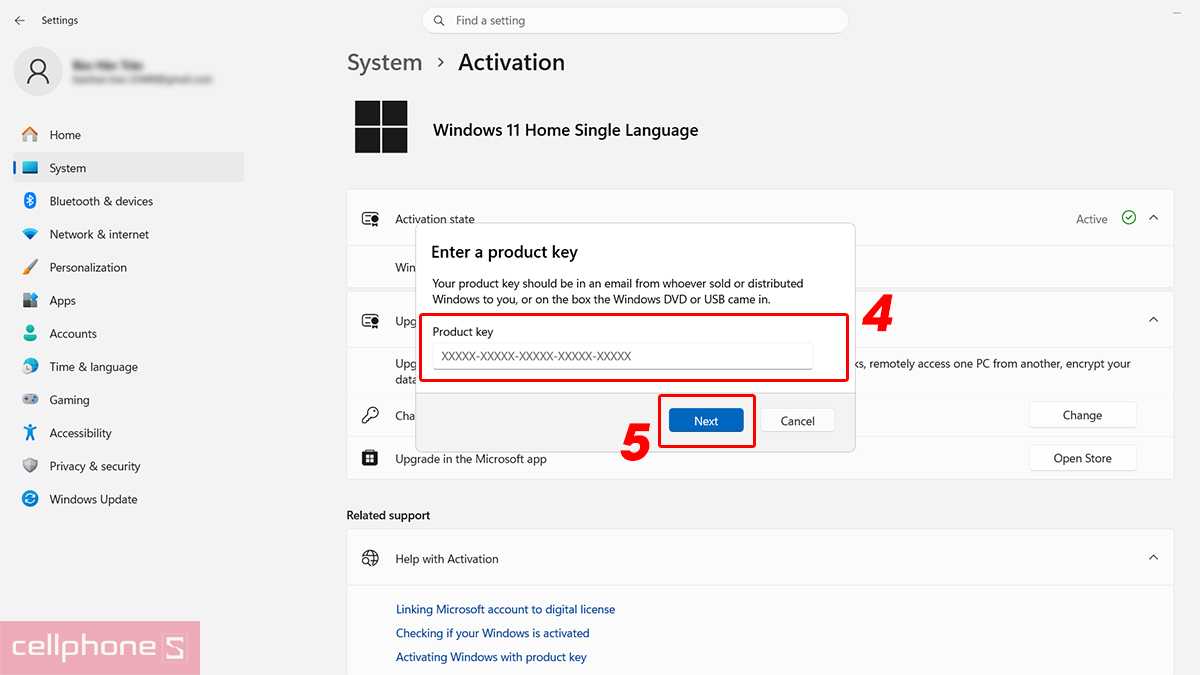Click the Accessibility figure icon
The image size is (1200, 675).
[x=30, y=433]
